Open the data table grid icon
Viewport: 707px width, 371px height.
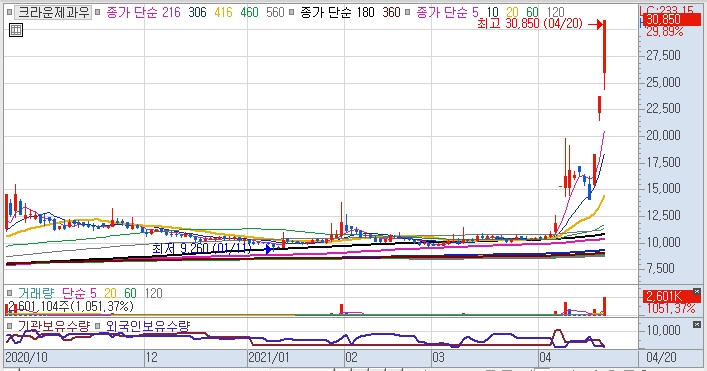point(16,30)
